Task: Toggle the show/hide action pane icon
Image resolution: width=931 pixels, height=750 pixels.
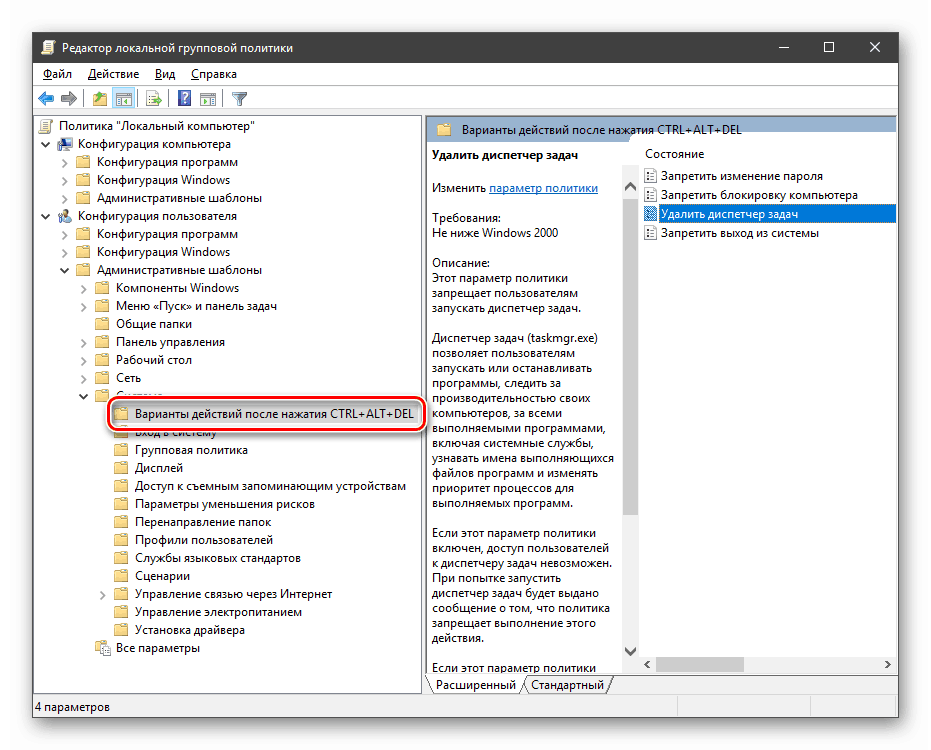Action: click(x=208, y=98)
